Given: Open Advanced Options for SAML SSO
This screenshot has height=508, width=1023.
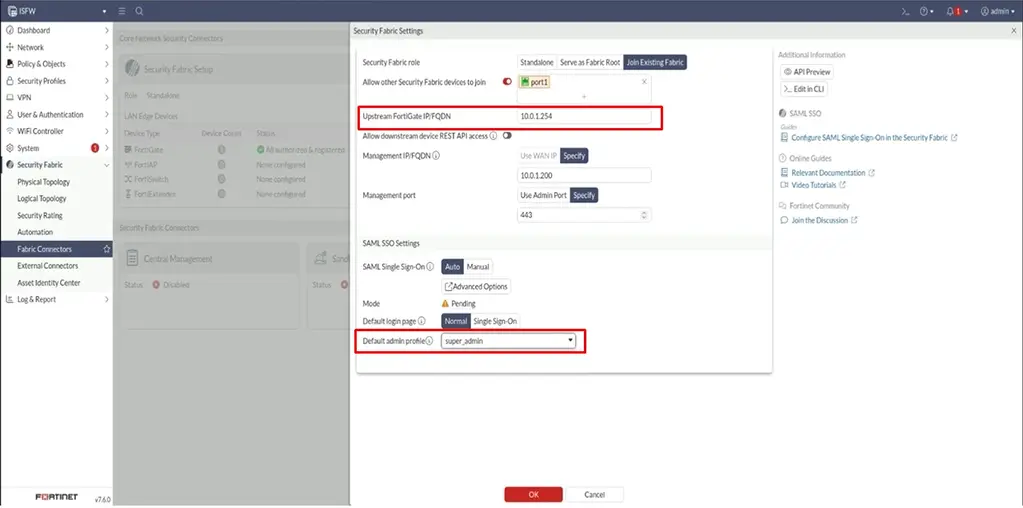Looking at the screenshot, I should pyautogui.click(x=476, y=286).
